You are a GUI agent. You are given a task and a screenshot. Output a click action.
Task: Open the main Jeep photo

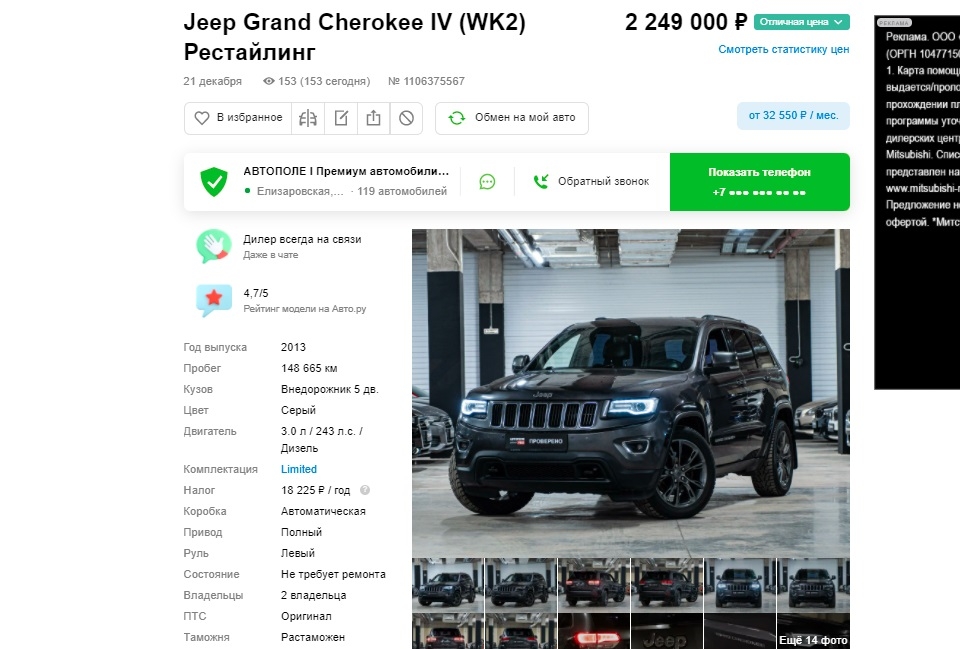(x=631, y=392)
